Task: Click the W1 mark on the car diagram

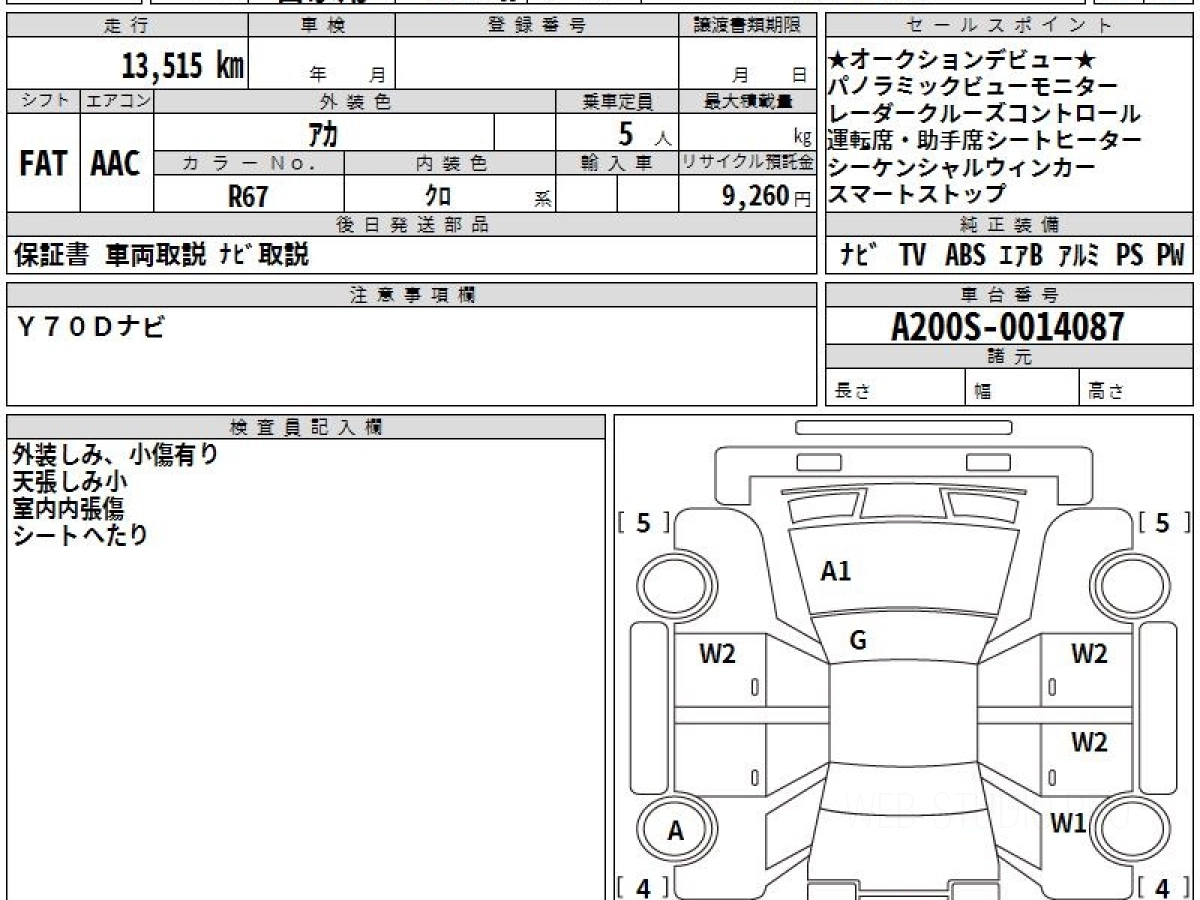Action: (x=1068, y=825)
